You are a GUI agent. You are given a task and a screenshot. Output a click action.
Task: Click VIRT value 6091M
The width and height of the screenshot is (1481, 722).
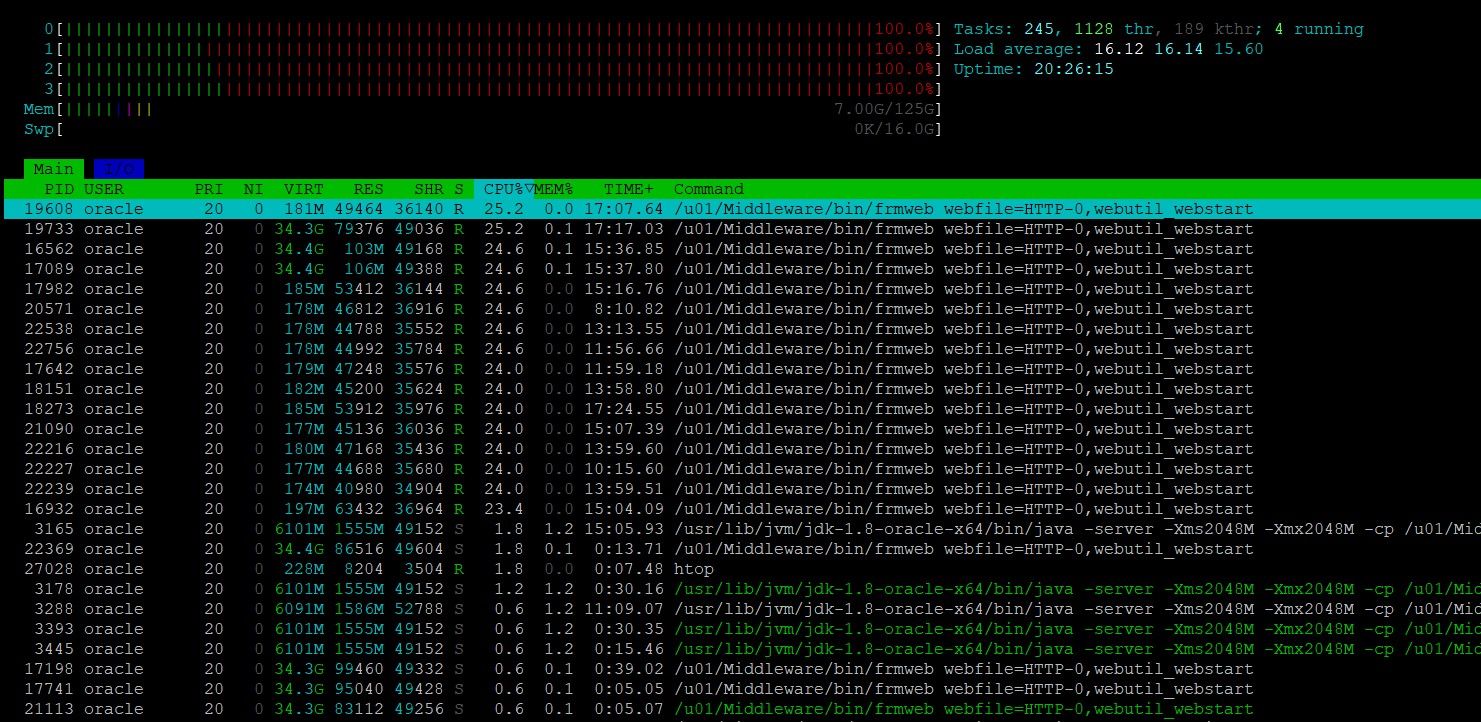pos(299,609)
